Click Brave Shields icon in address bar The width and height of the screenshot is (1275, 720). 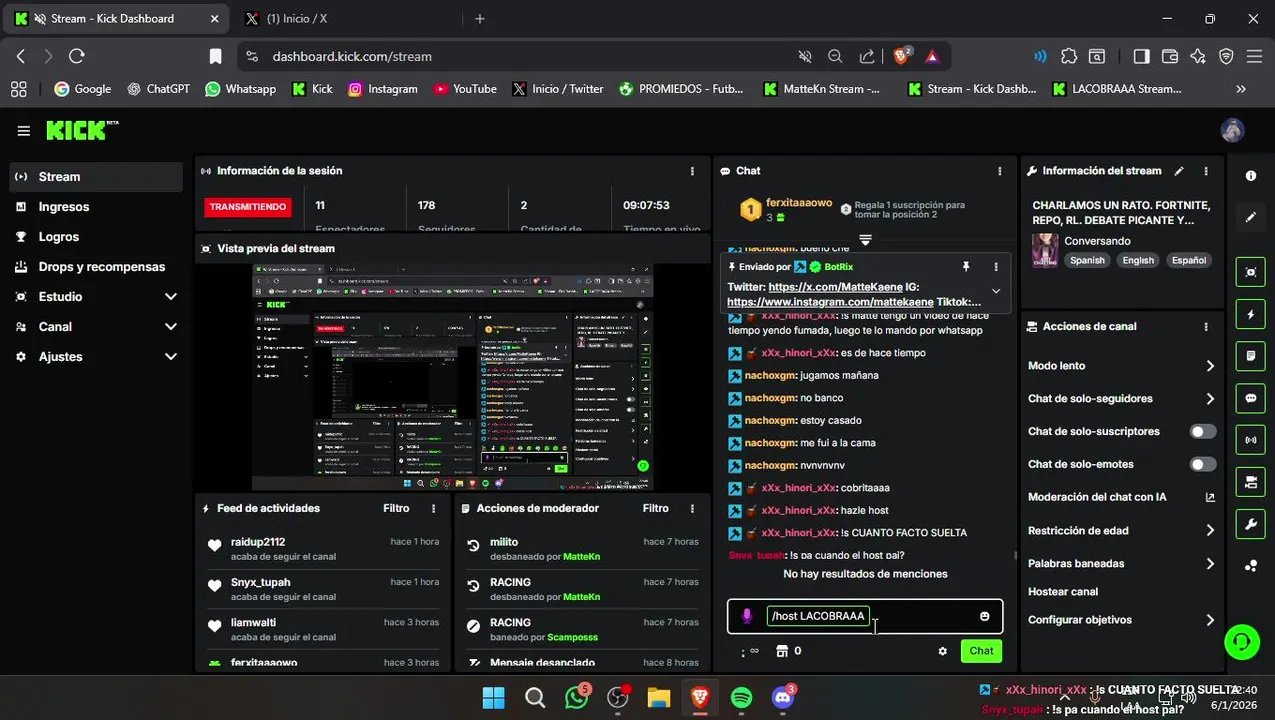(902, 56)
